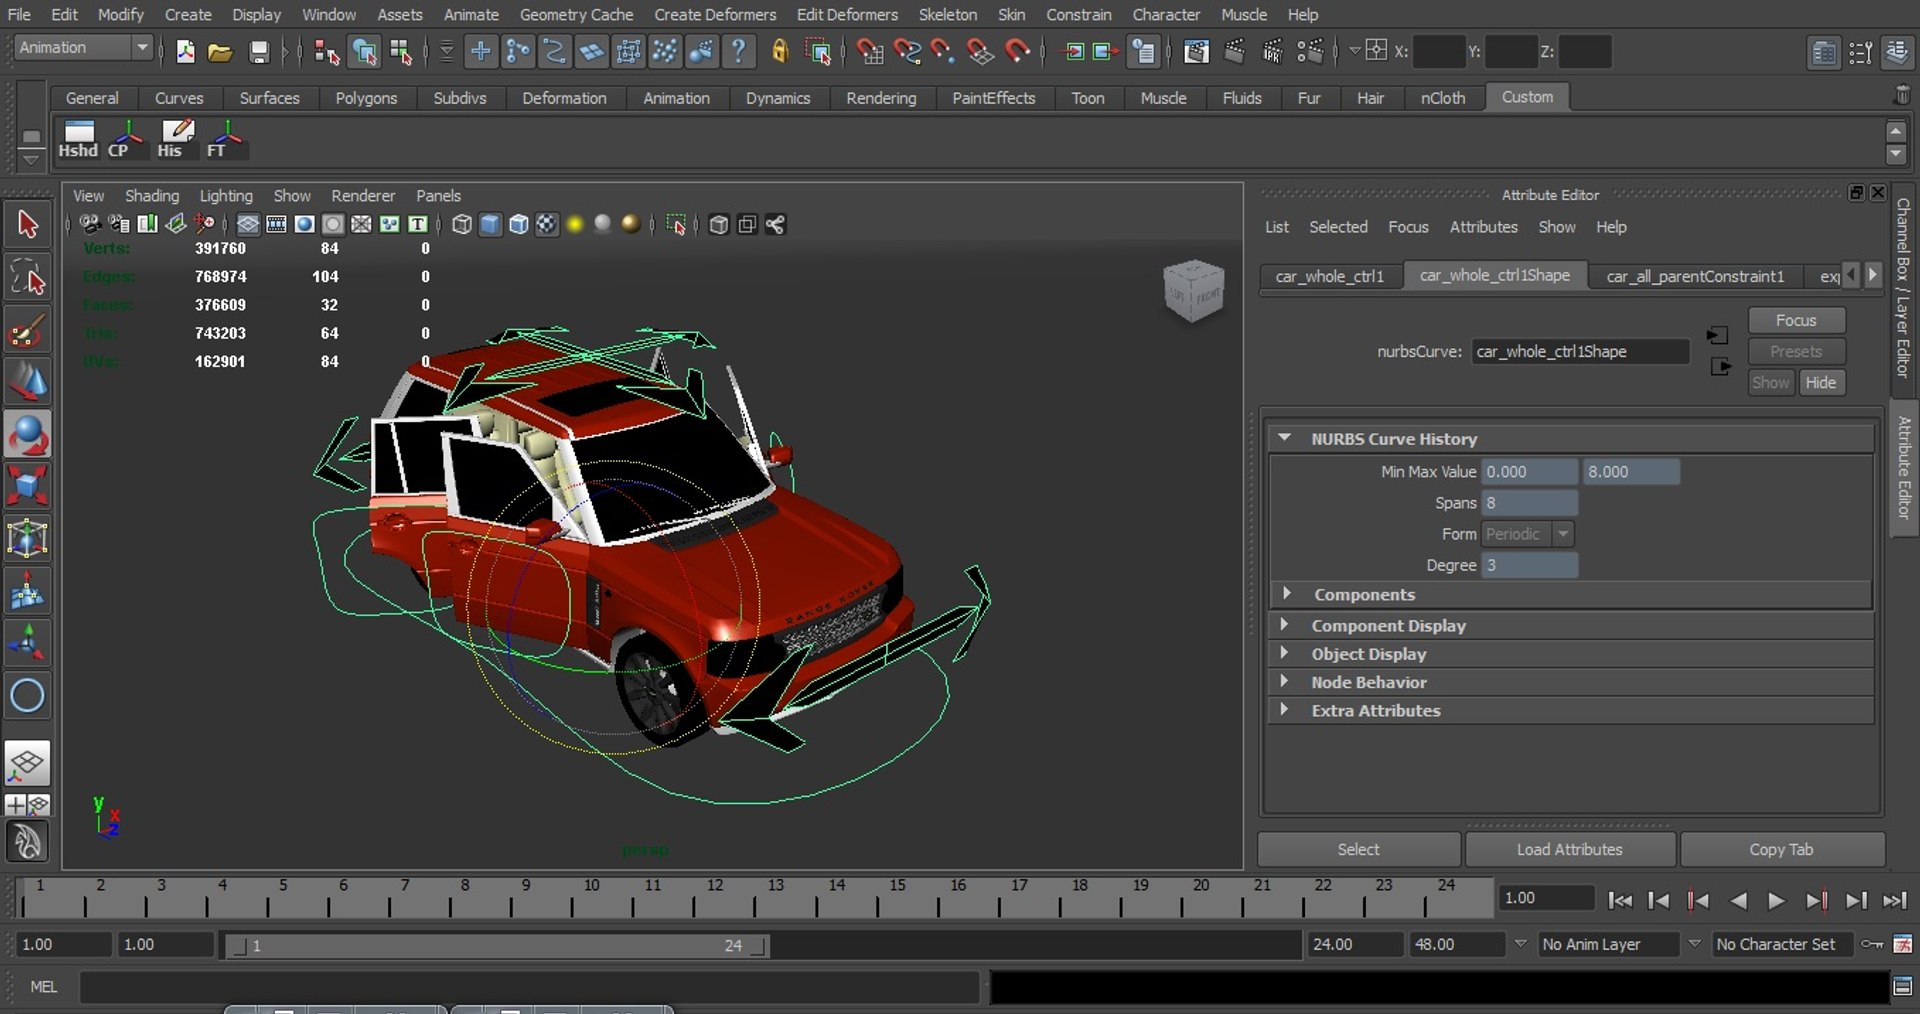Activate the Move tool cone icon
1920x1014 pixels.
27,382
